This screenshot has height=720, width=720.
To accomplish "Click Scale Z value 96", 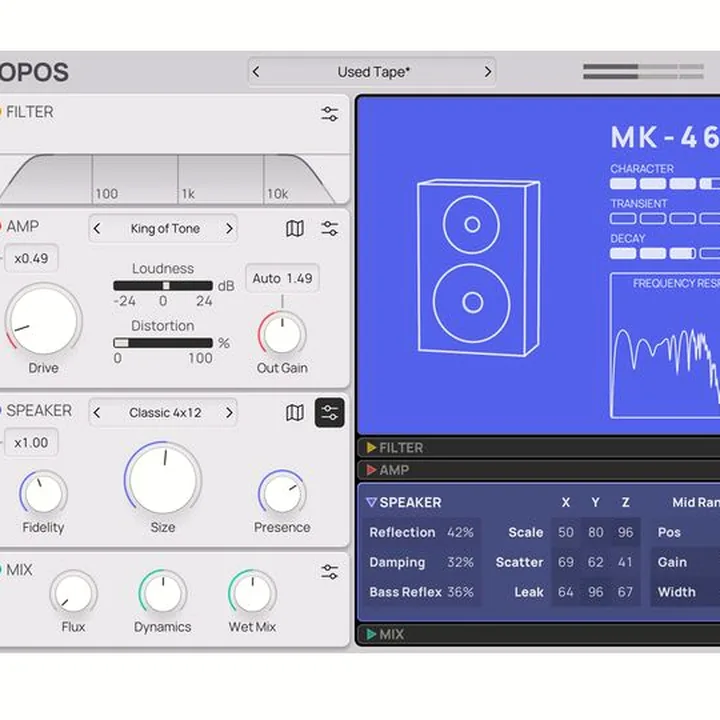I will (625, 532).
